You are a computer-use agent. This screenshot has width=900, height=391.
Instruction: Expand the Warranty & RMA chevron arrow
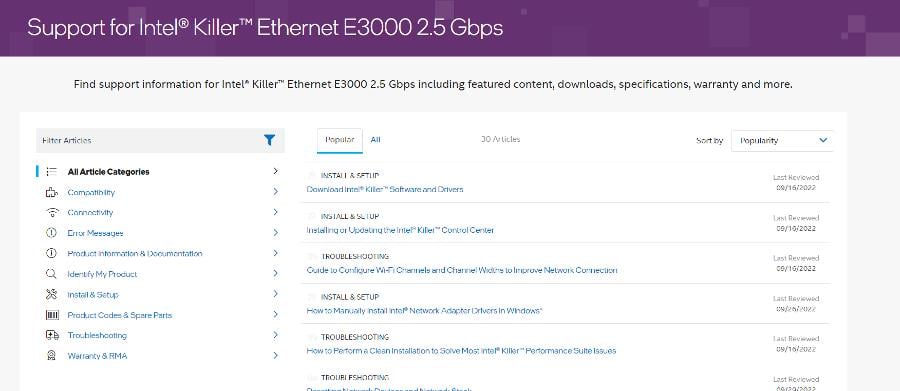tap(276, 355)
